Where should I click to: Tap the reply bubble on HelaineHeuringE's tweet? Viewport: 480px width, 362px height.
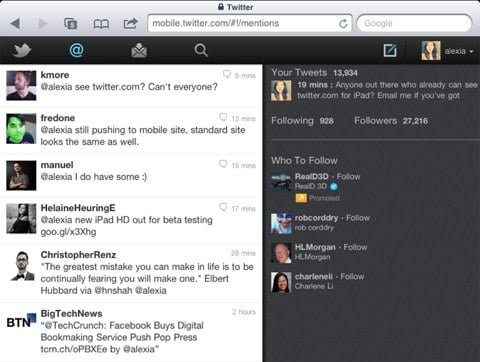[223, 207]
